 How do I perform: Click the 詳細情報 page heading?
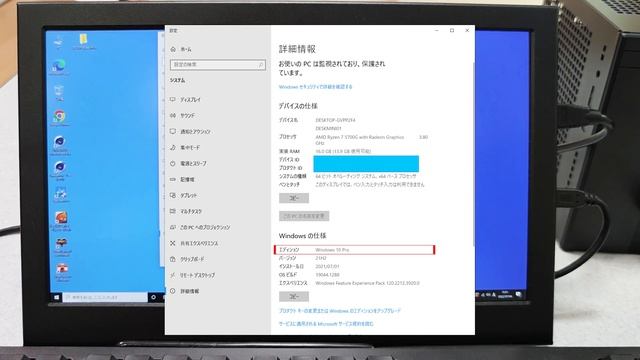(x=297, y=49)
